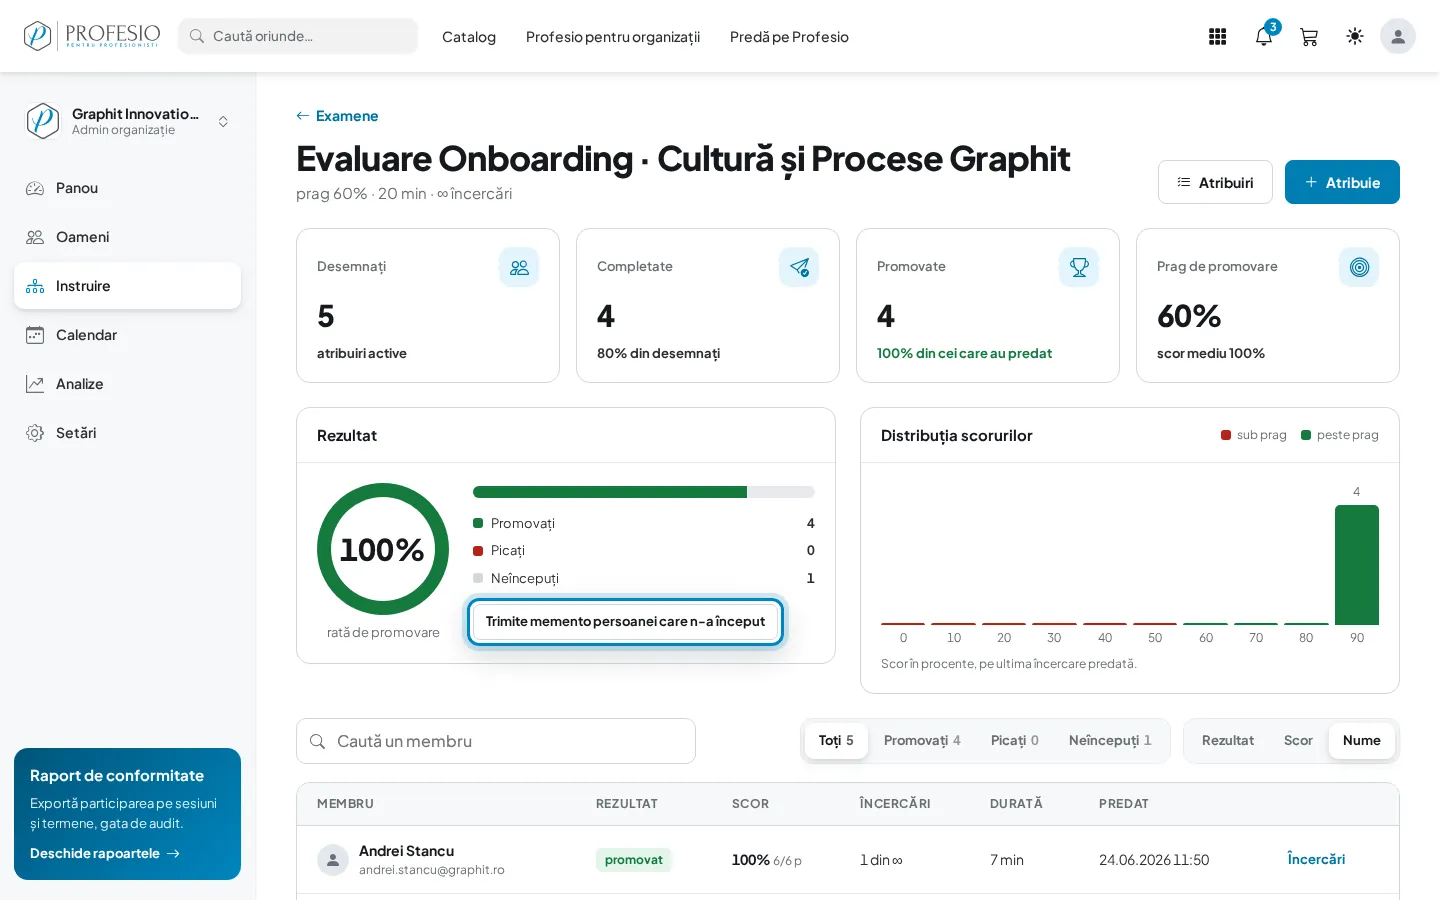Click the Profesio logo
Image resolution: width=1440 pixels, height=900 pixels.
91,36
